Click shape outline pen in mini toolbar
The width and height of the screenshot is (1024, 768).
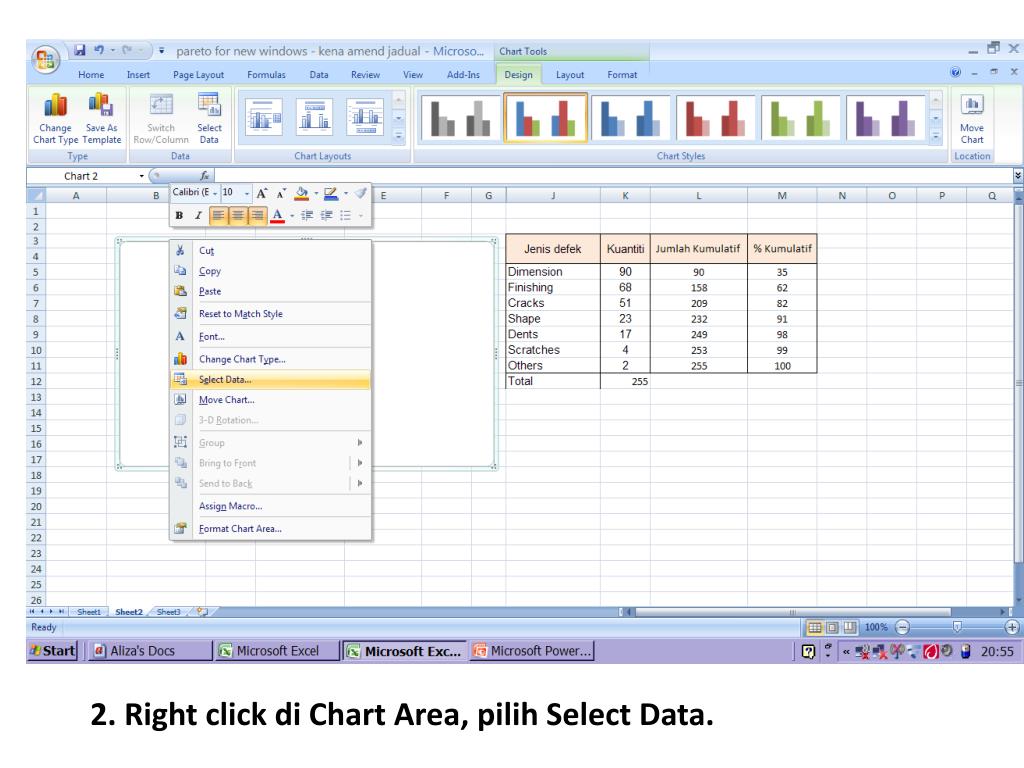point(330,193)
